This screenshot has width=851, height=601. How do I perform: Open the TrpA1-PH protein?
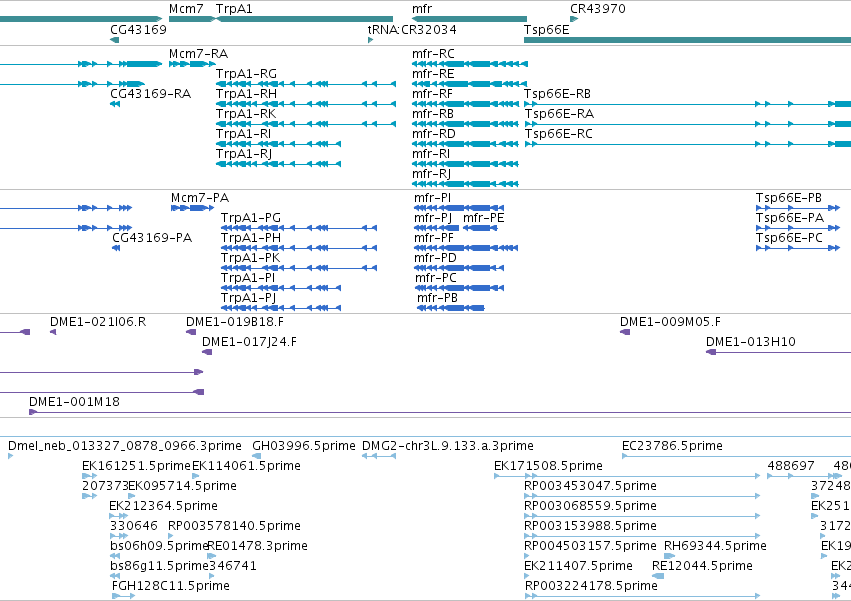pos(251,238)
